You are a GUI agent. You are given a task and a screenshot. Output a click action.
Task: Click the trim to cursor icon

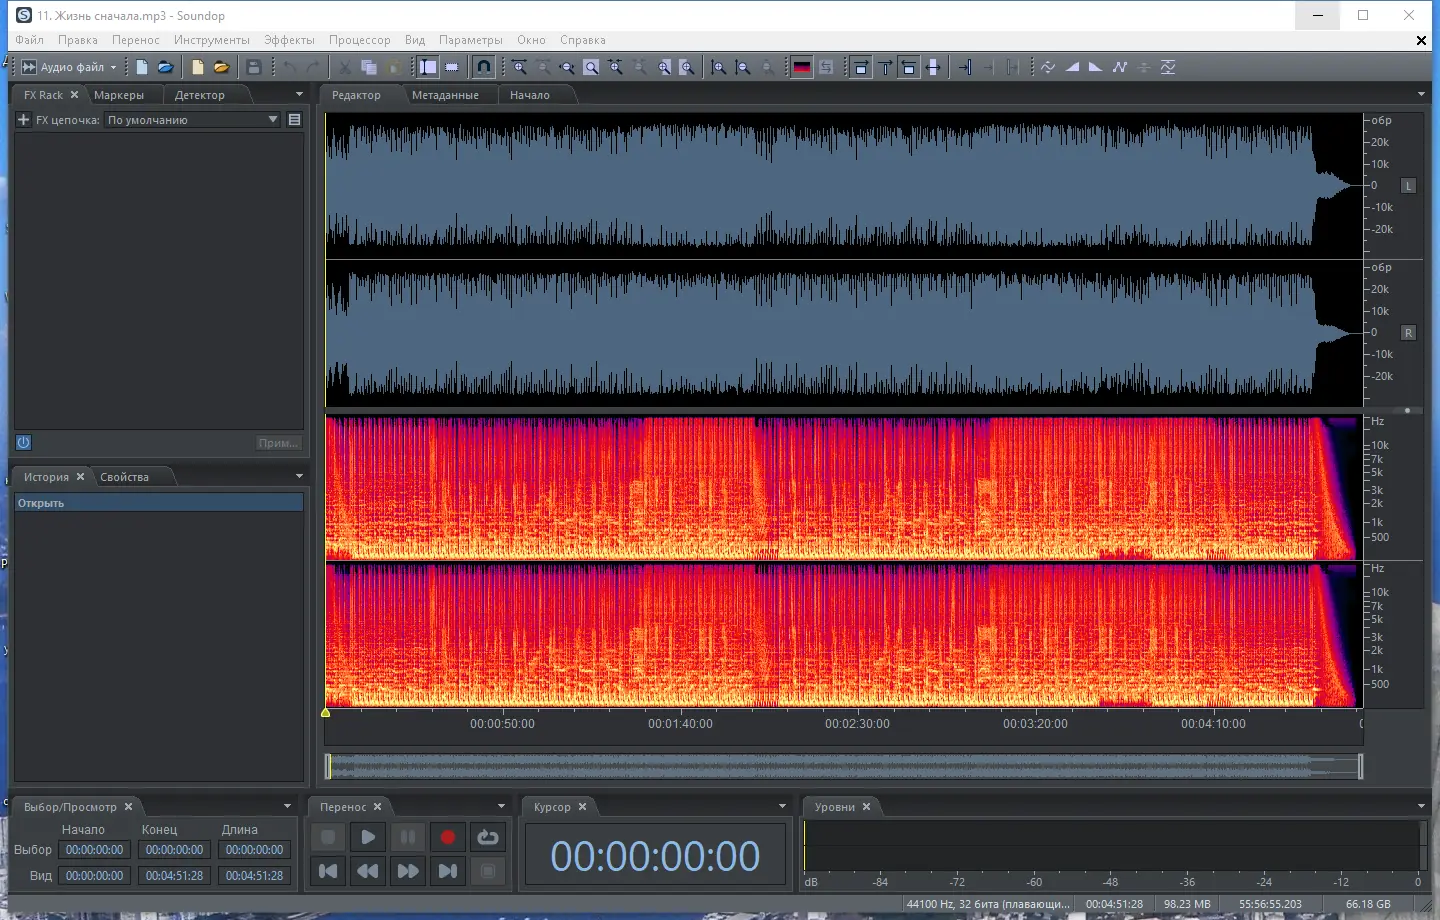tap(965, 67)
